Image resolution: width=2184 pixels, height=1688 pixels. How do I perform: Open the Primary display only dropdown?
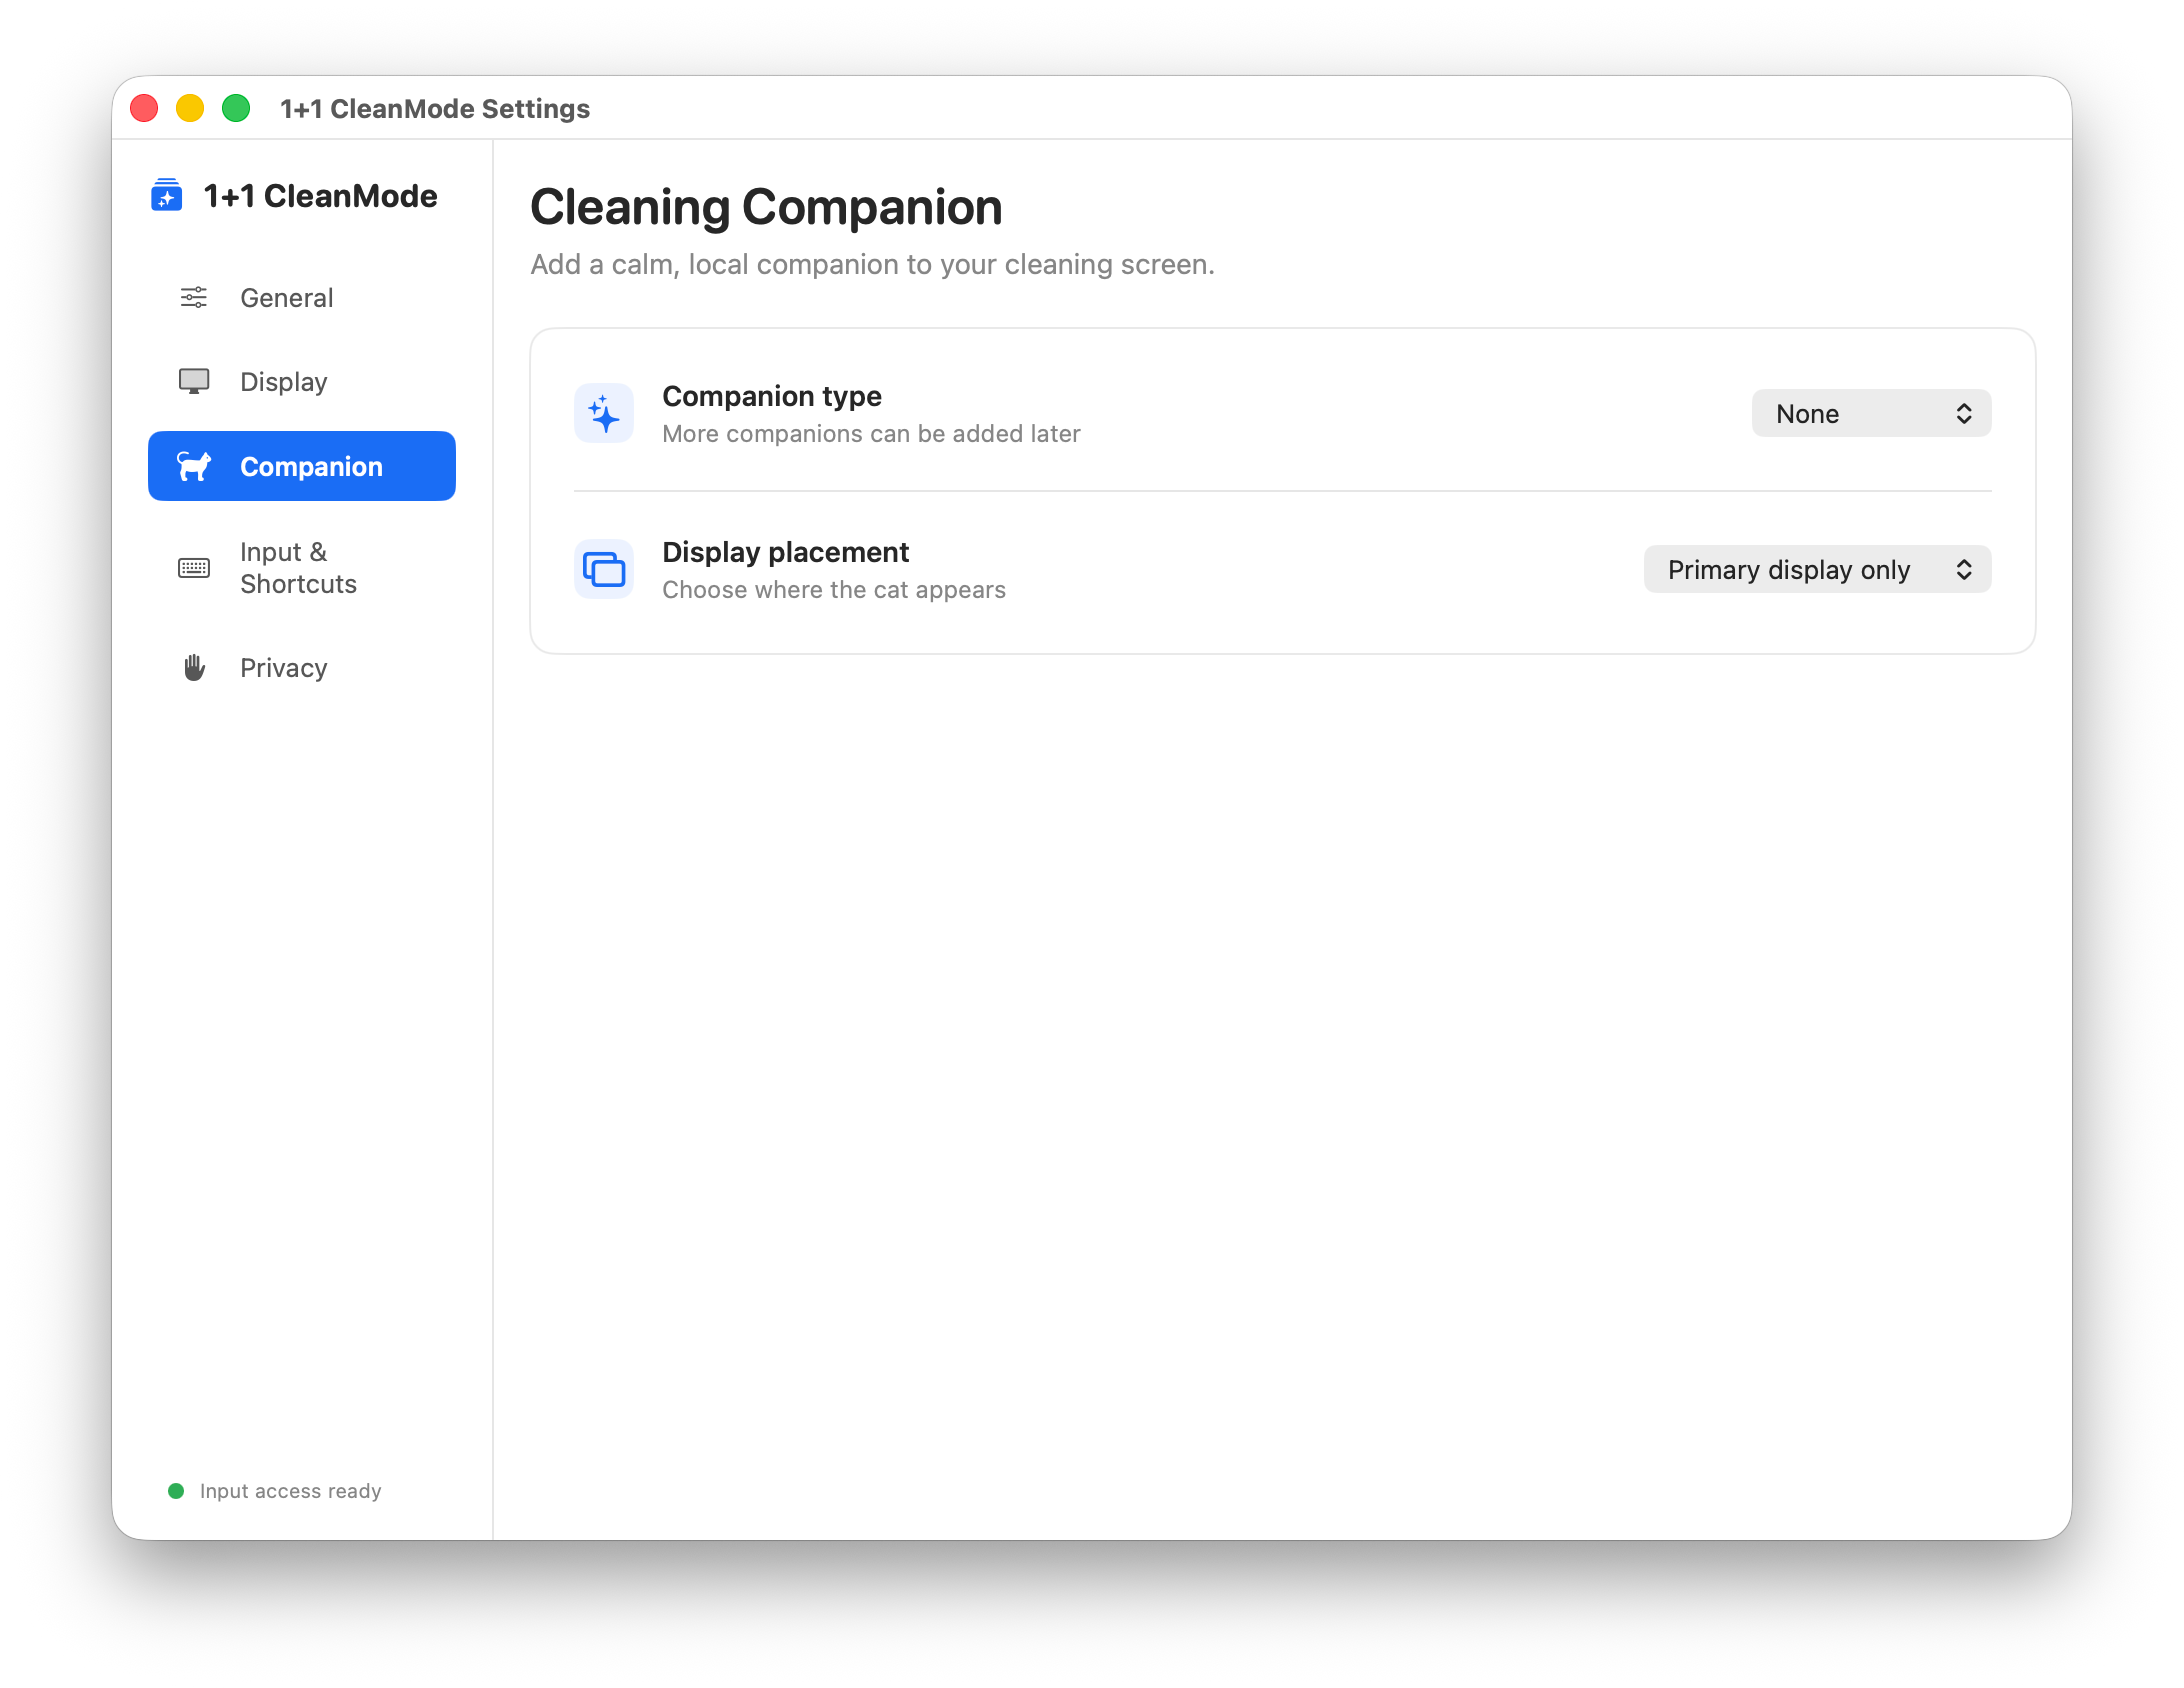[x=1817, y=569]
